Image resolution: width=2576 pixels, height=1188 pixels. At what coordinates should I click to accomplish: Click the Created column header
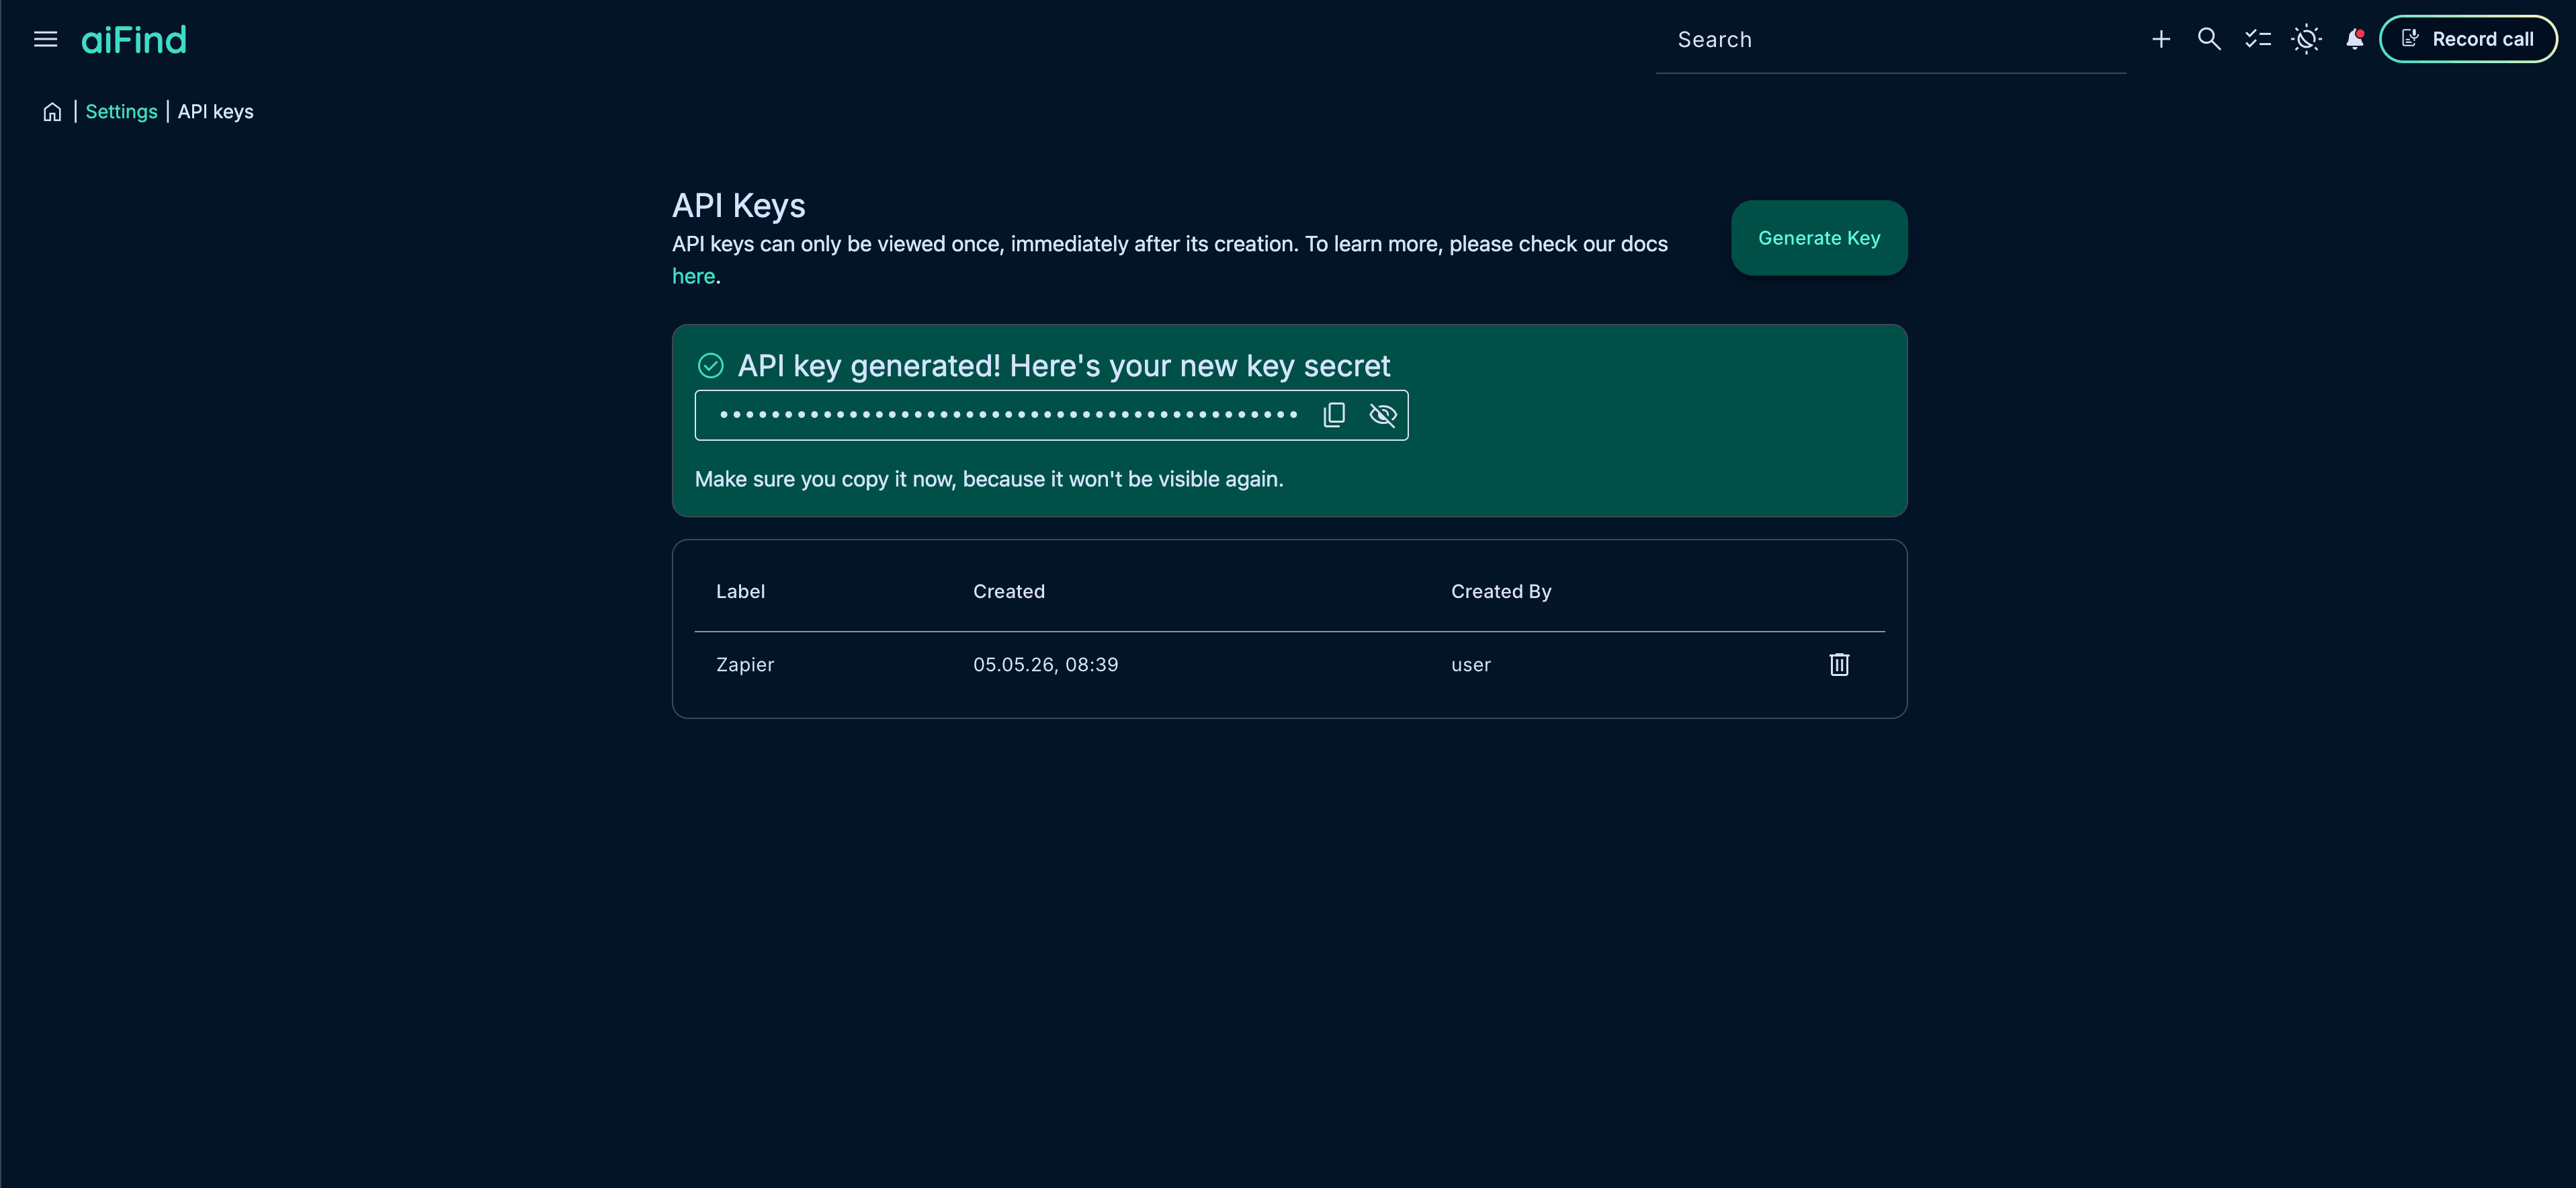1009,591
